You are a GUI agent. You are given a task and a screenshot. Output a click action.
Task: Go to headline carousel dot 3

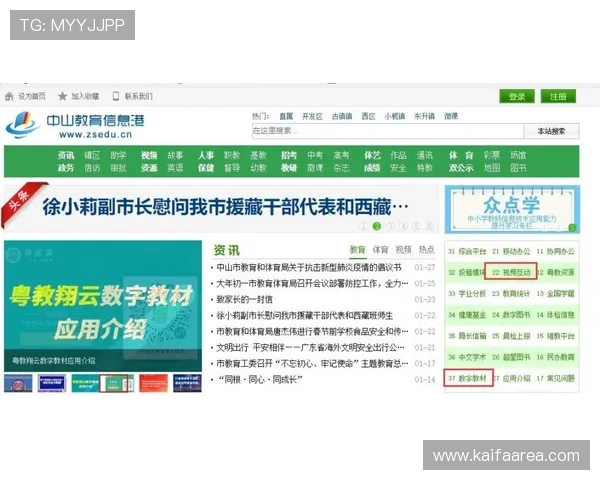pyautogui.click(x=390, y=226)
